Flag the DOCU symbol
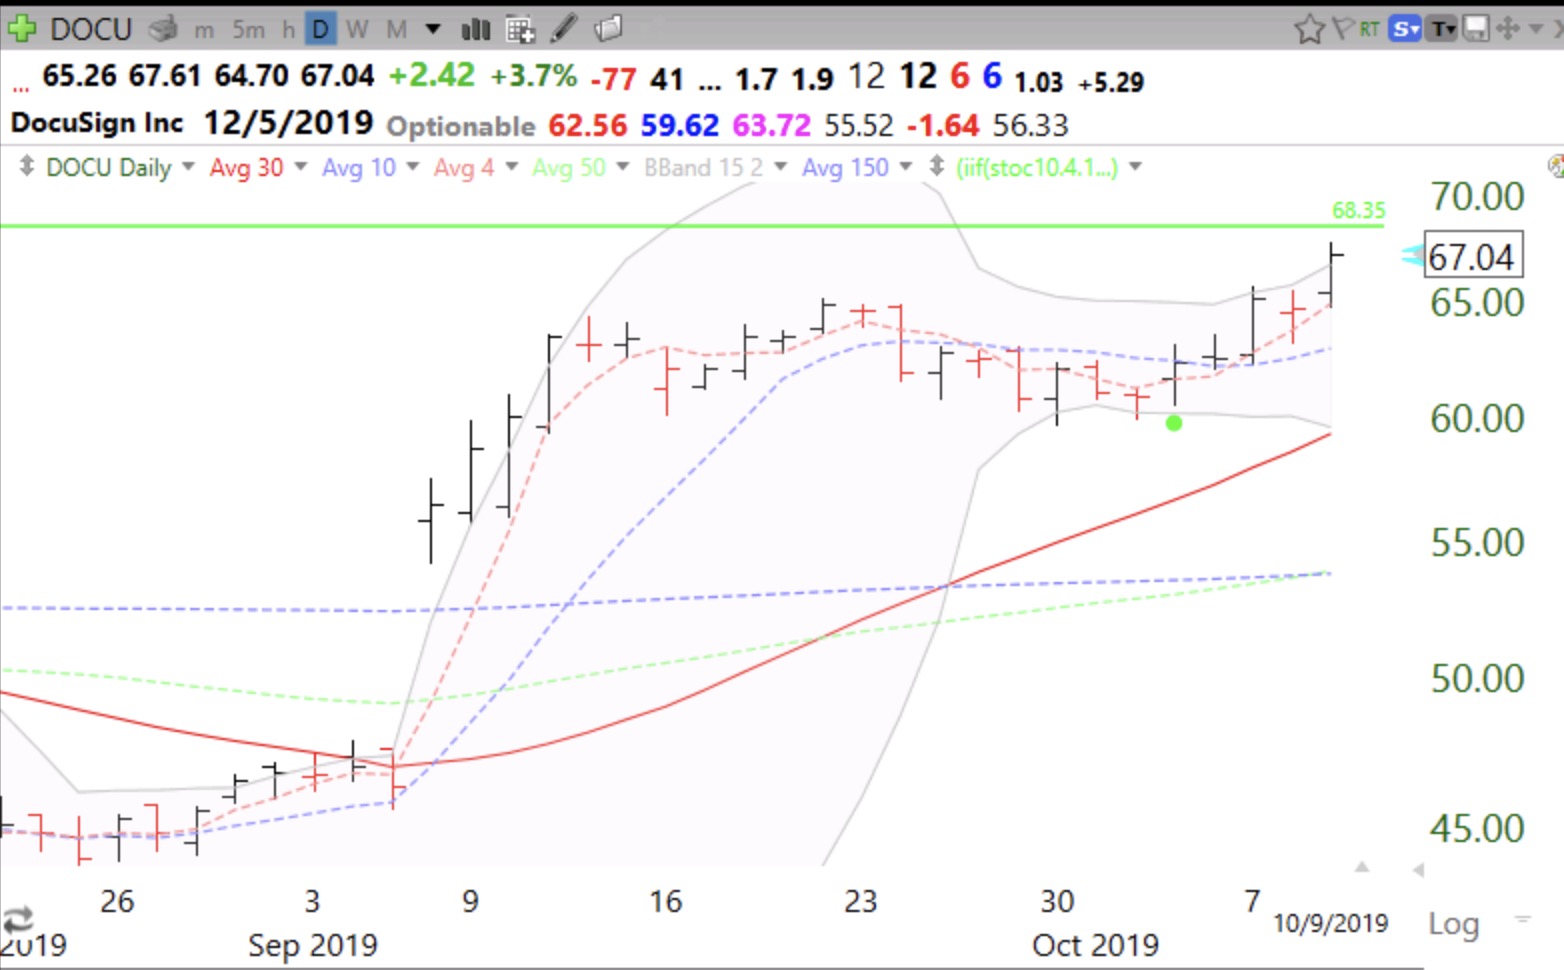Viewport: 1564px width, 970px height. (x=1343, y=29)
